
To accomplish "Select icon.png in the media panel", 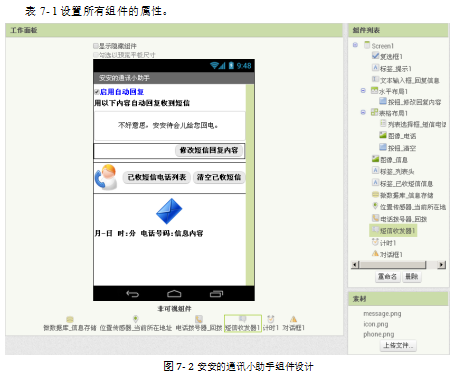I will [376, 324].
